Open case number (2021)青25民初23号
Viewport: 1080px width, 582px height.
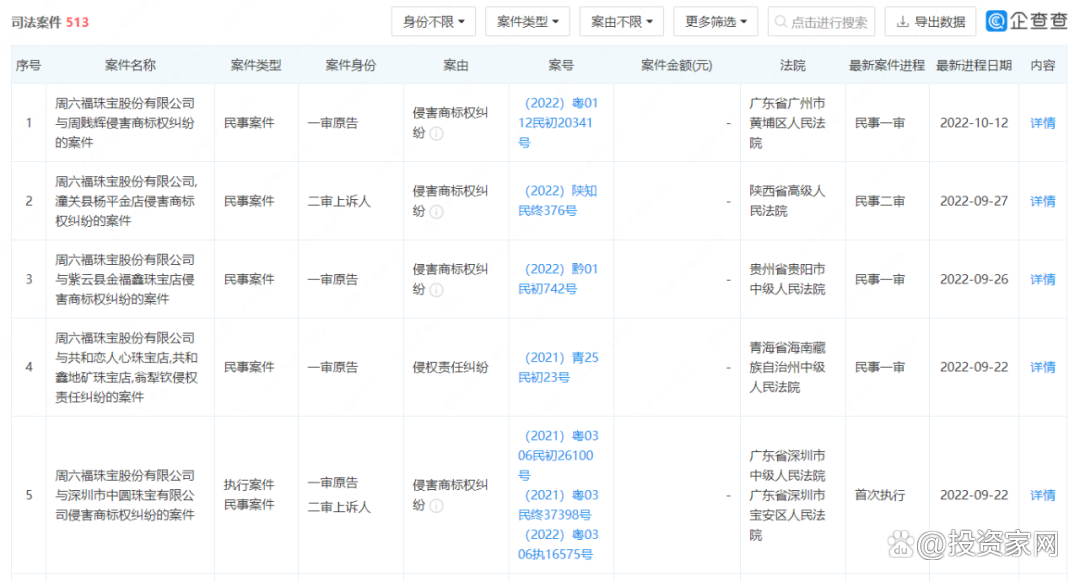[x=558, y=367]
